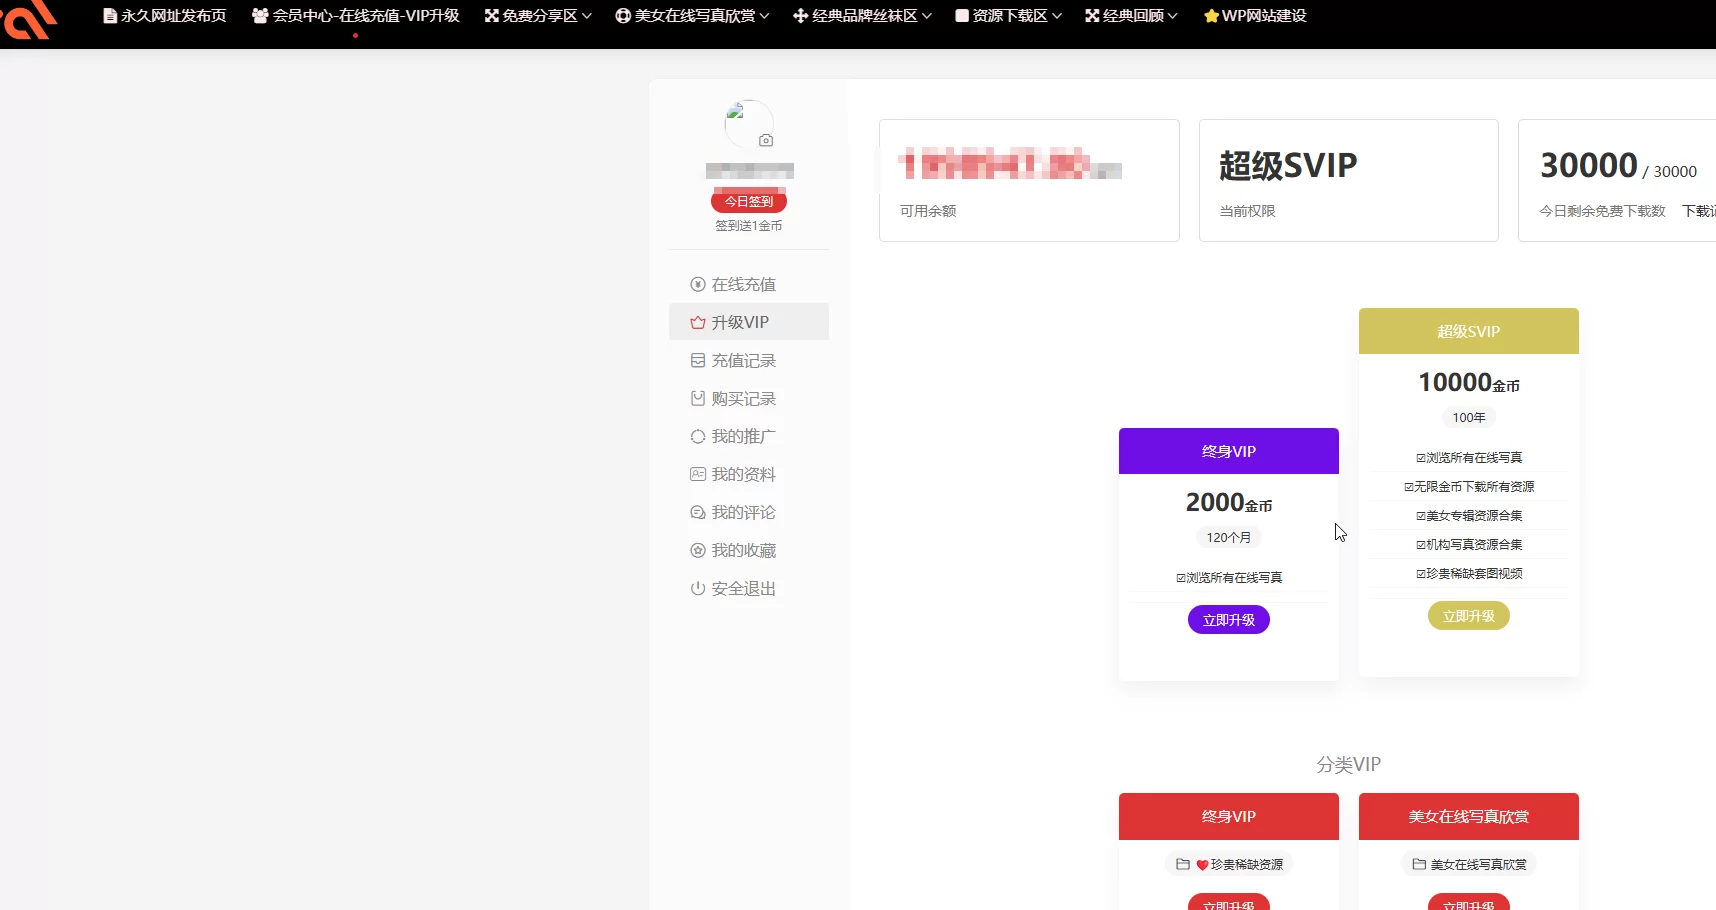Open 永久网址发布页 nav item
The image size is (1716, 910).
coord(165,16)
